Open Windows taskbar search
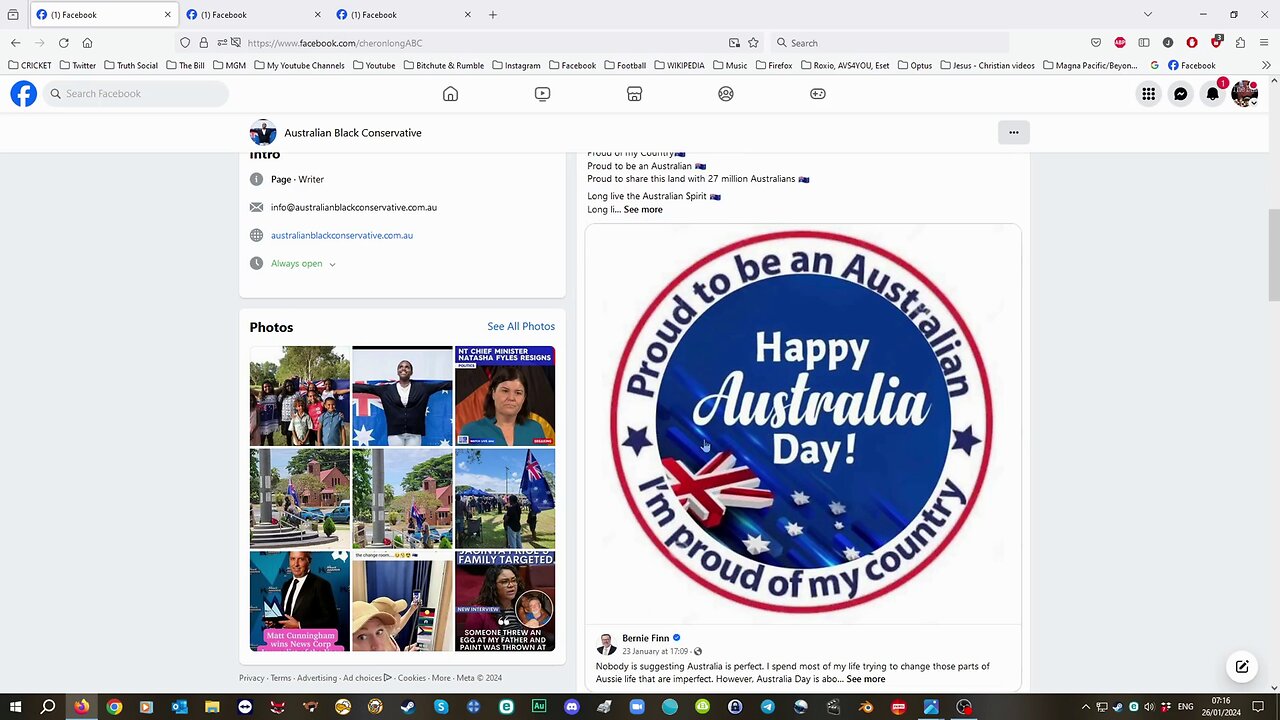Image resolution: width=1280 pixels, height=720 pixels. tap(48, 707)
